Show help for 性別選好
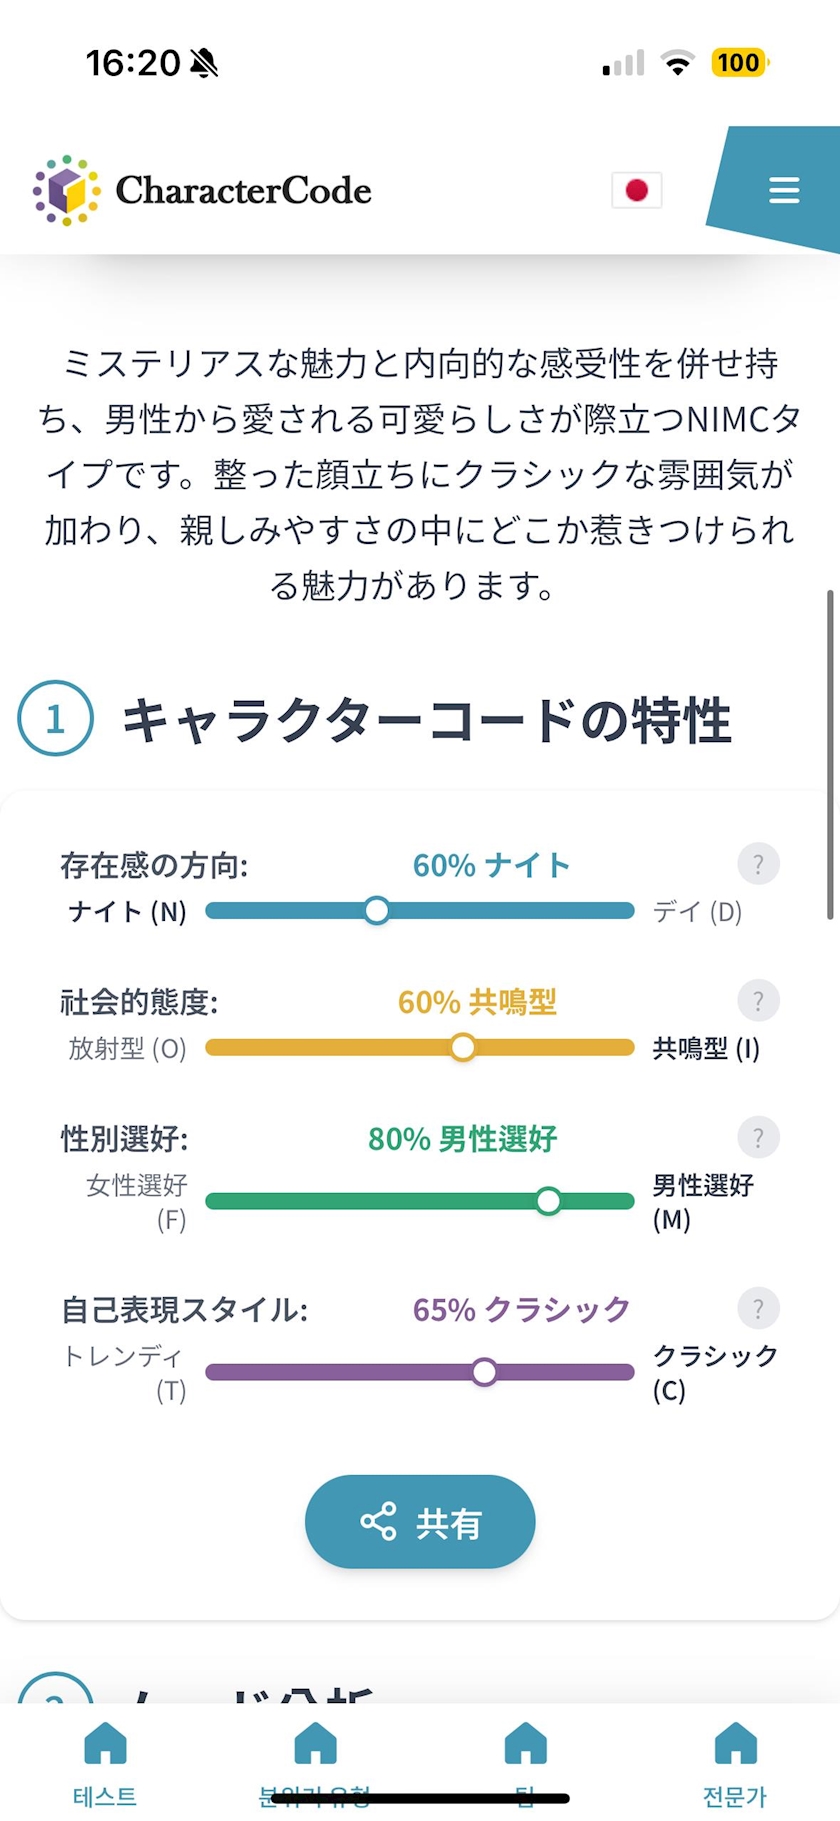Image resolution: width=840 pixels, height=1821 pixels. (x=758, y=1138)
